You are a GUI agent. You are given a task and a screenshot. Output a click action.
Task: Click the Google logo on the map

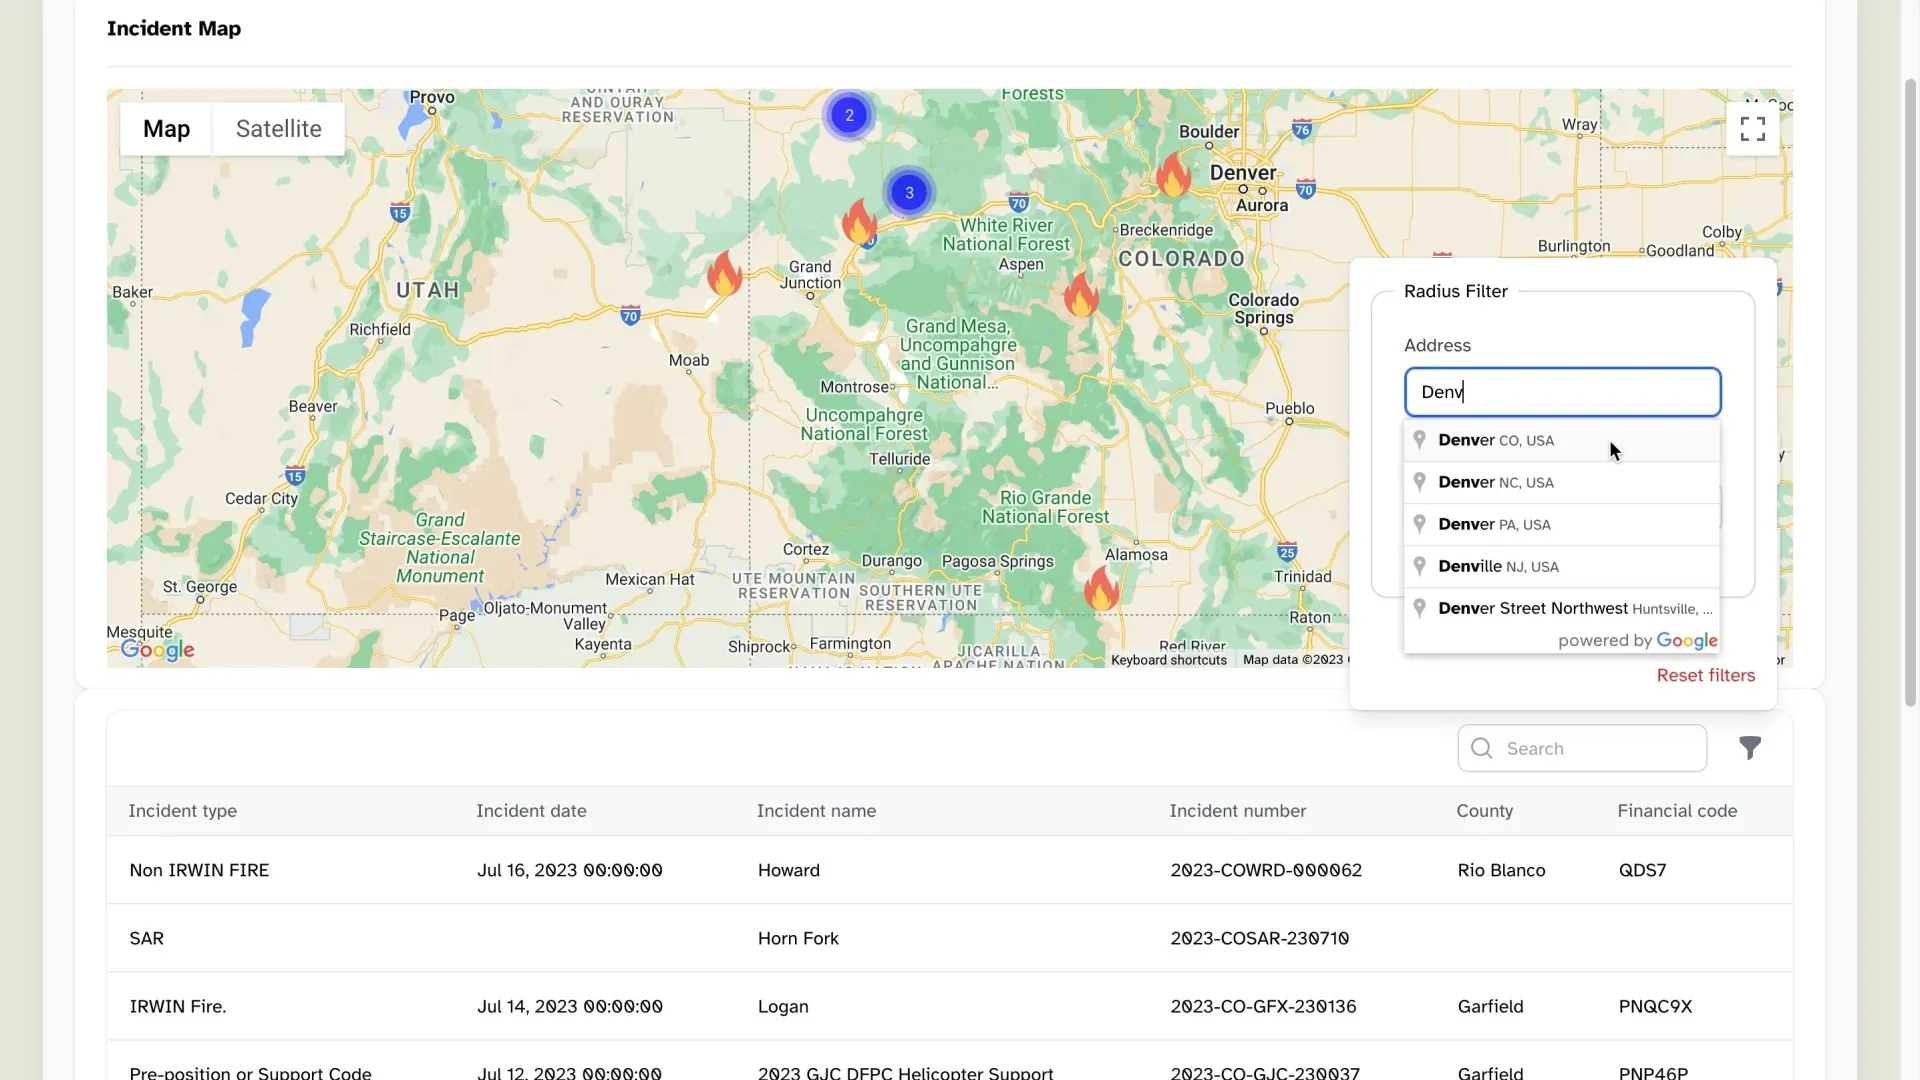pos(156,649)
